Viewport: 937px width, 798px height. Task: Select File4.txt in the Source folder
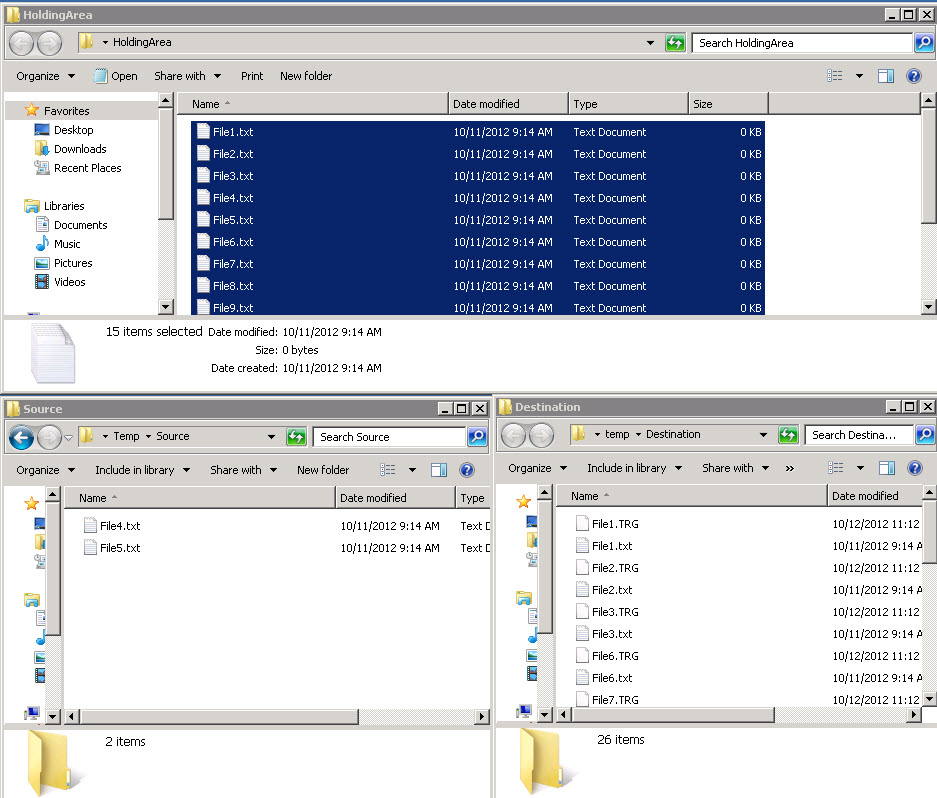point(120,526)
